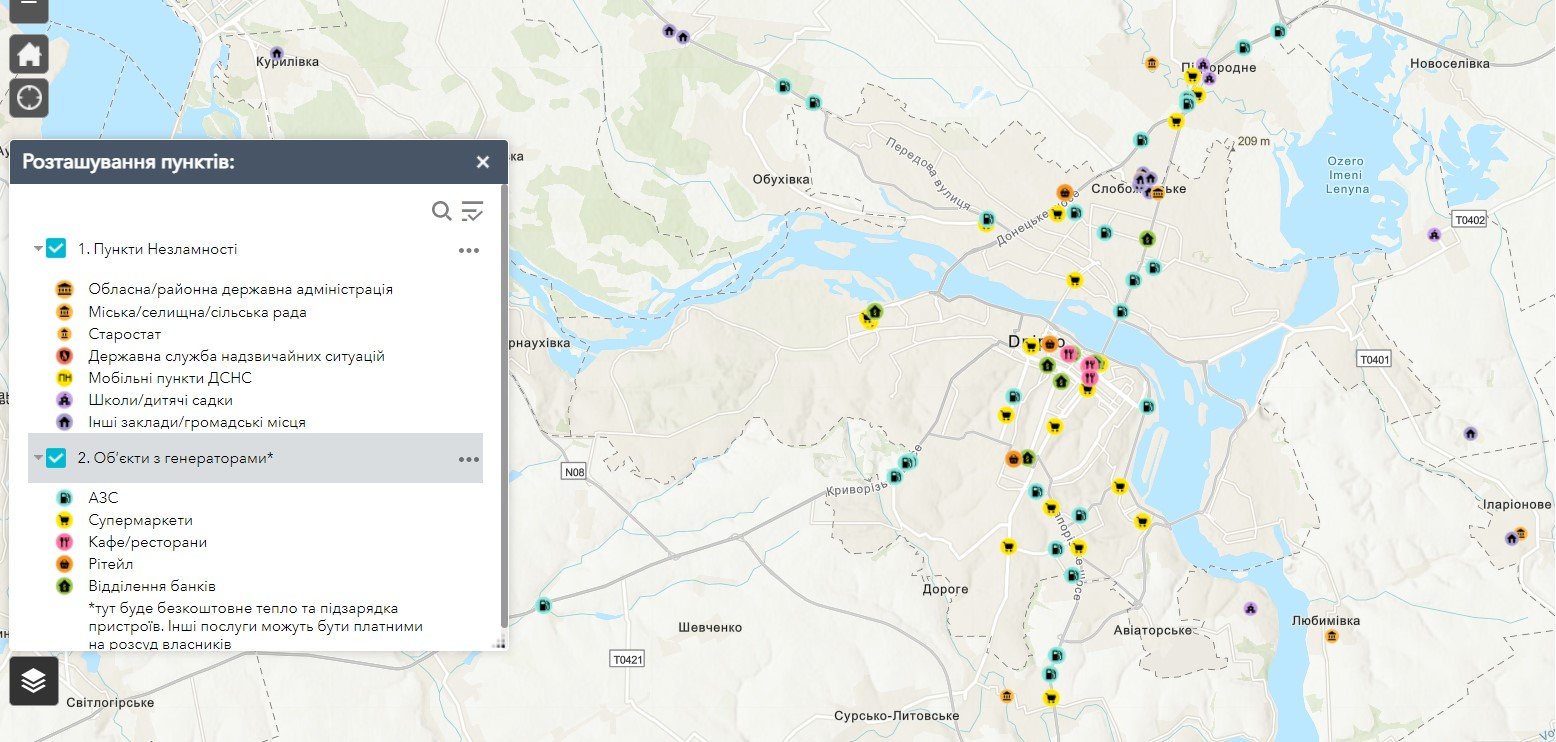Uncheck the Об'єкти з генераторами checkbox
Screen dimensions: 1556x742
click(56, 458)
